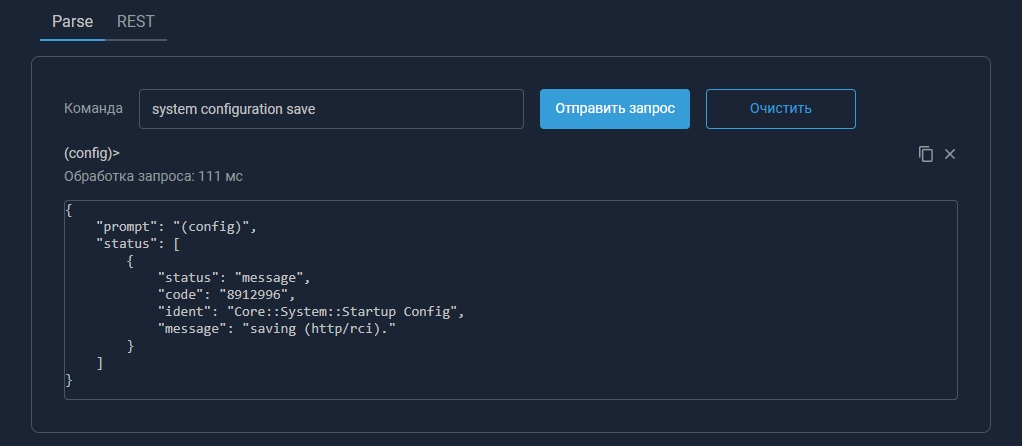The image size is (1022, 446).
Task: Click the closing square bracket in the JSON
Action: (x=99, y=363)
